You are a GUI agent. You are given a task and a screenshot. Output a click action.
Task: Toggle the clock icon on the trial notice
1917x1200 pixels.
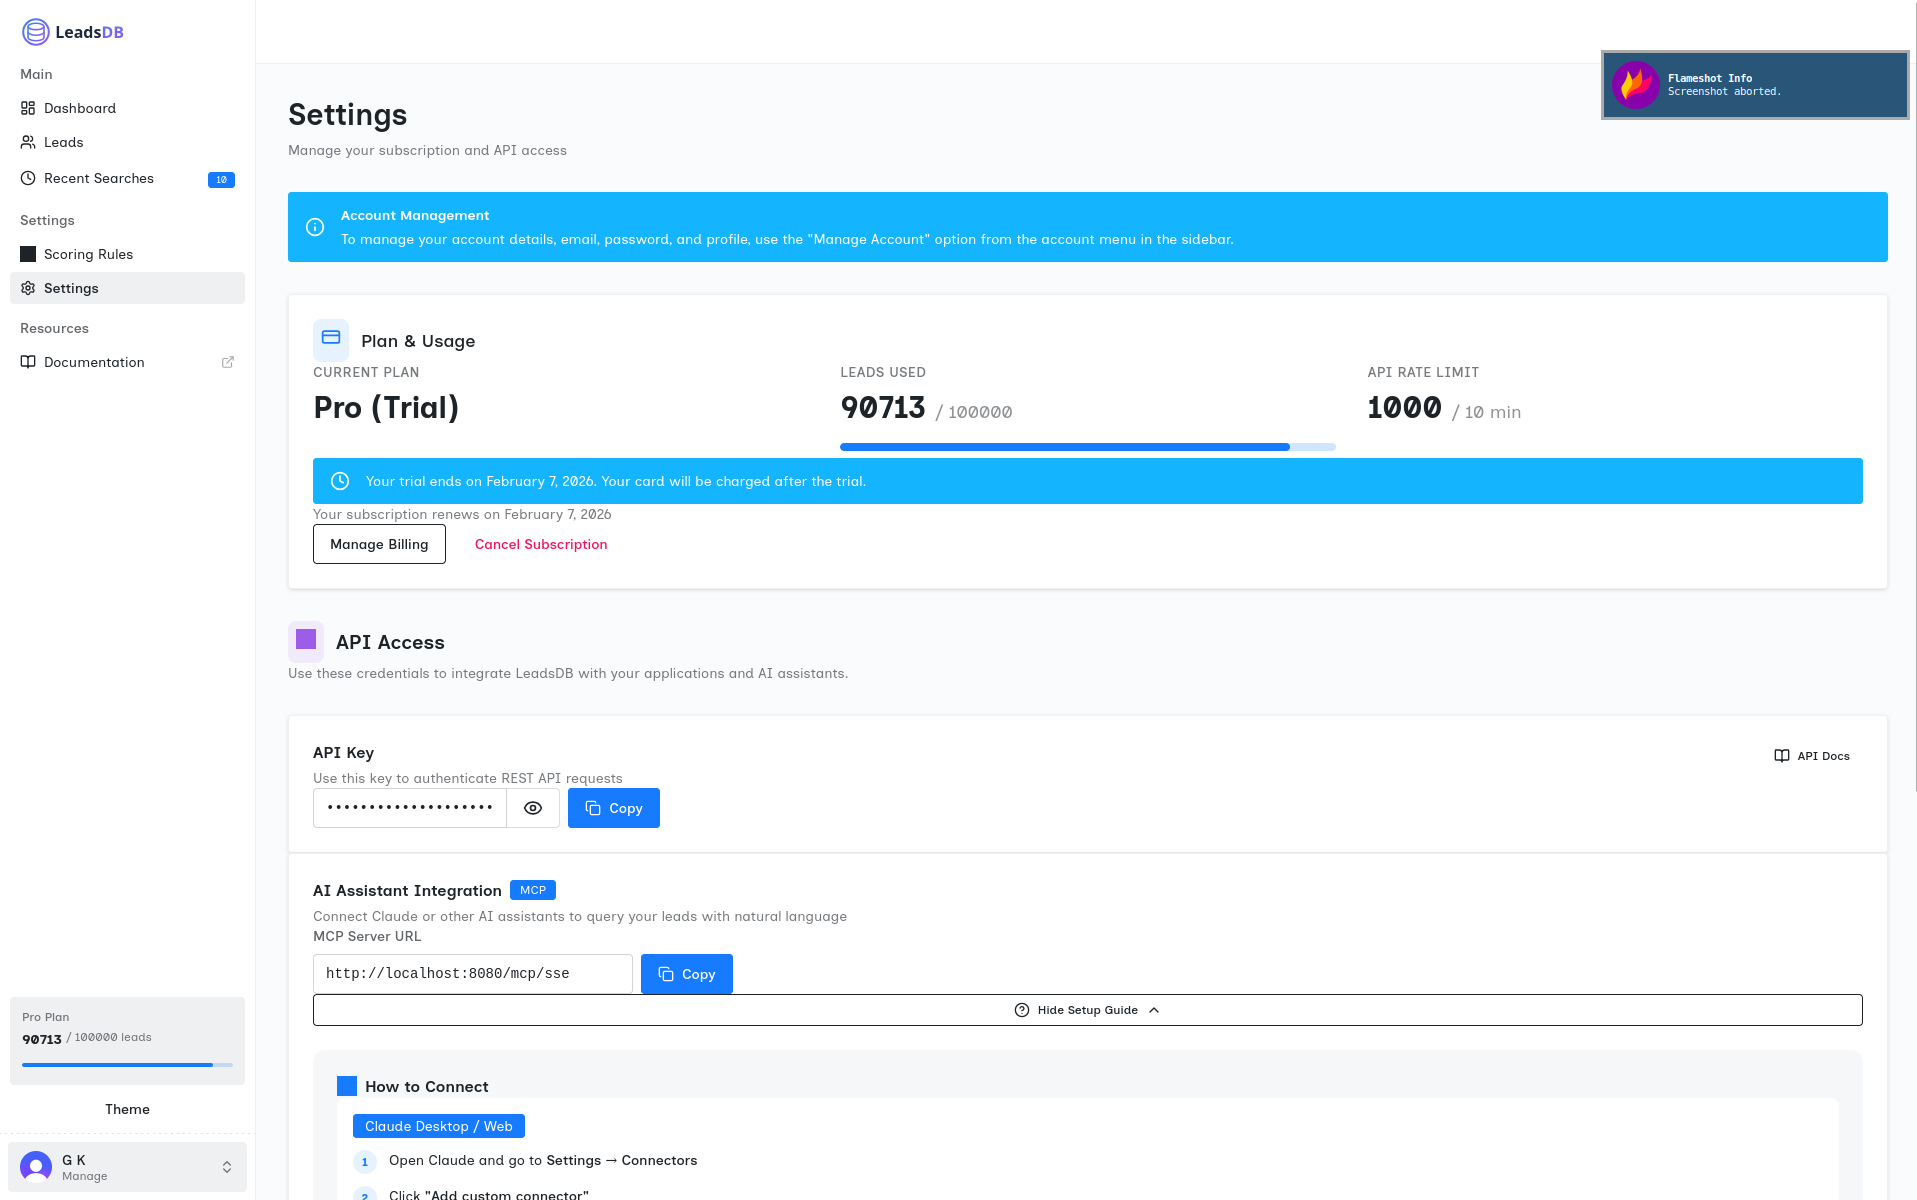pyautogui.click(x=340, y=481)
